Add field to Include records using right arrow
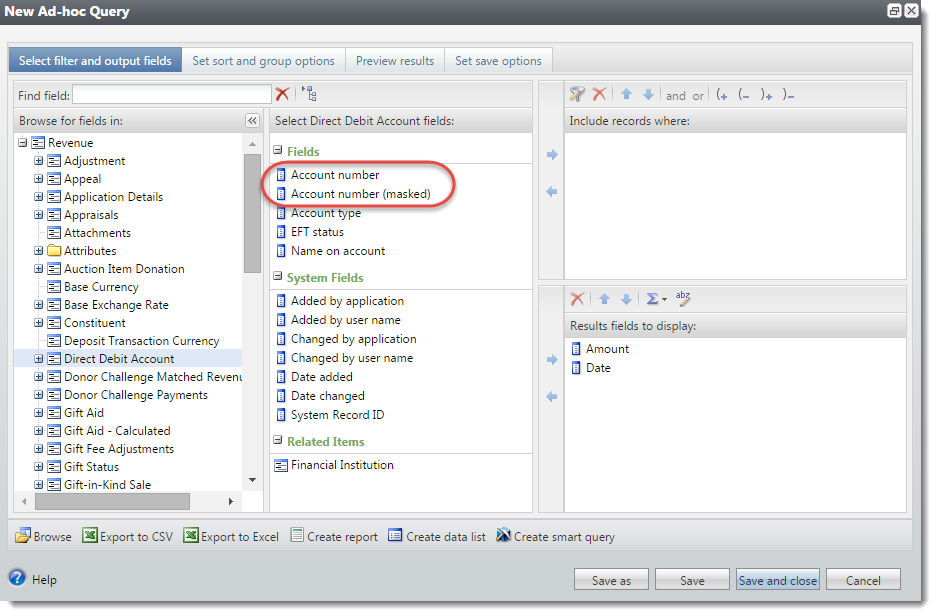 552,155
